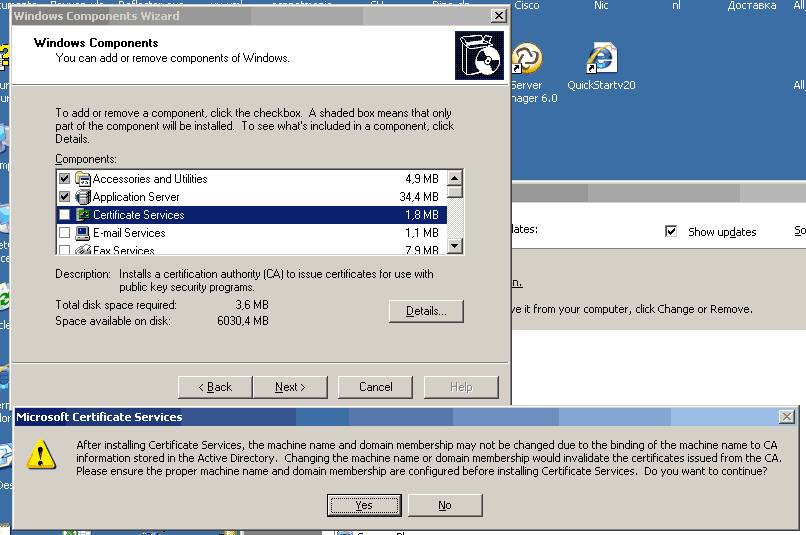Click the Доставка desktop item label
Screen dimensions: 806x535
(x=752, y=6)
